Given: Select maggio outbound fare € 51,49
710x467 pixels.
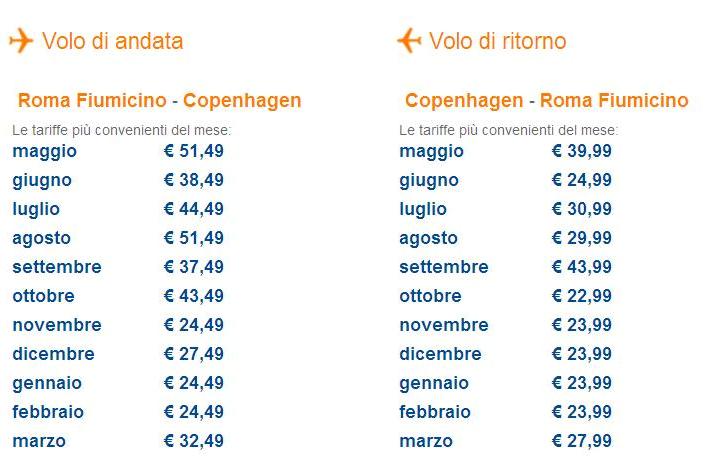Looking at the screenshot, I should (x=194, y=151).
